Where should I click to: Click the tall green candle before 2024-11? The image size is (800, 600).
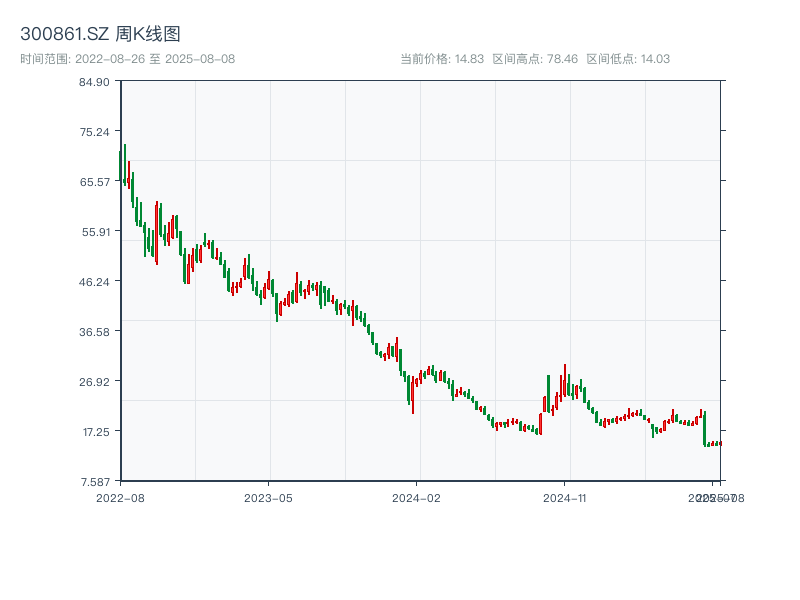coord(548,393)
